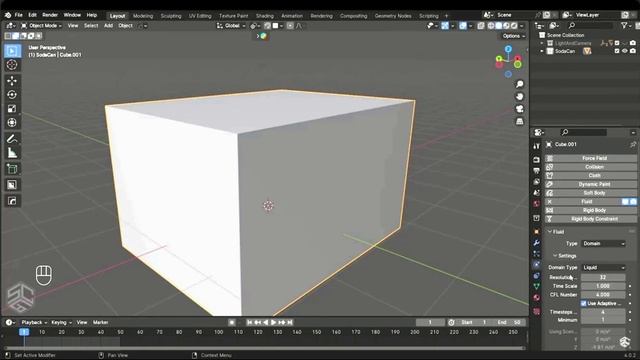This screenshot has width=640, height=360.
Task: Pin the Cube.001 properties context
Action: coord(633,144)
